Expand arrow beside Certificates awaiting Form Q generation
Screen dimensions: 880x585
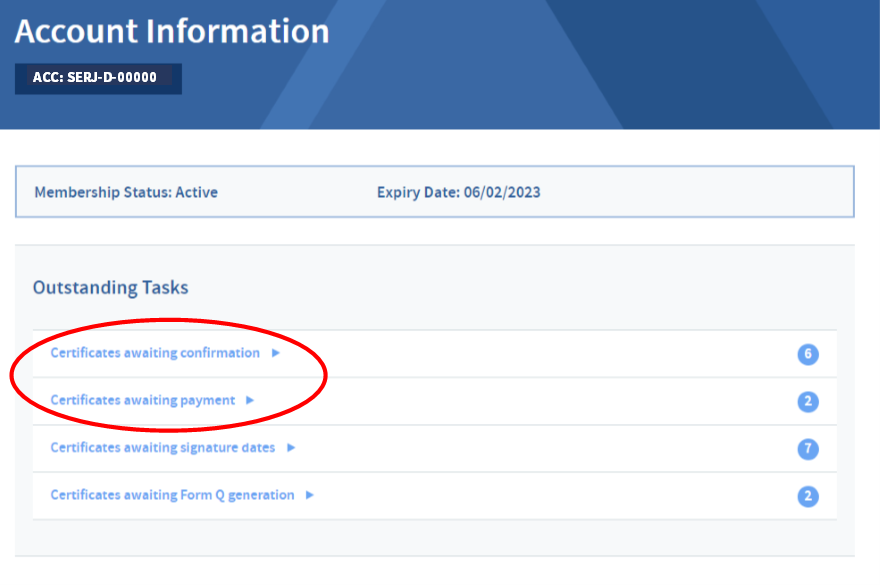[310, 495]
